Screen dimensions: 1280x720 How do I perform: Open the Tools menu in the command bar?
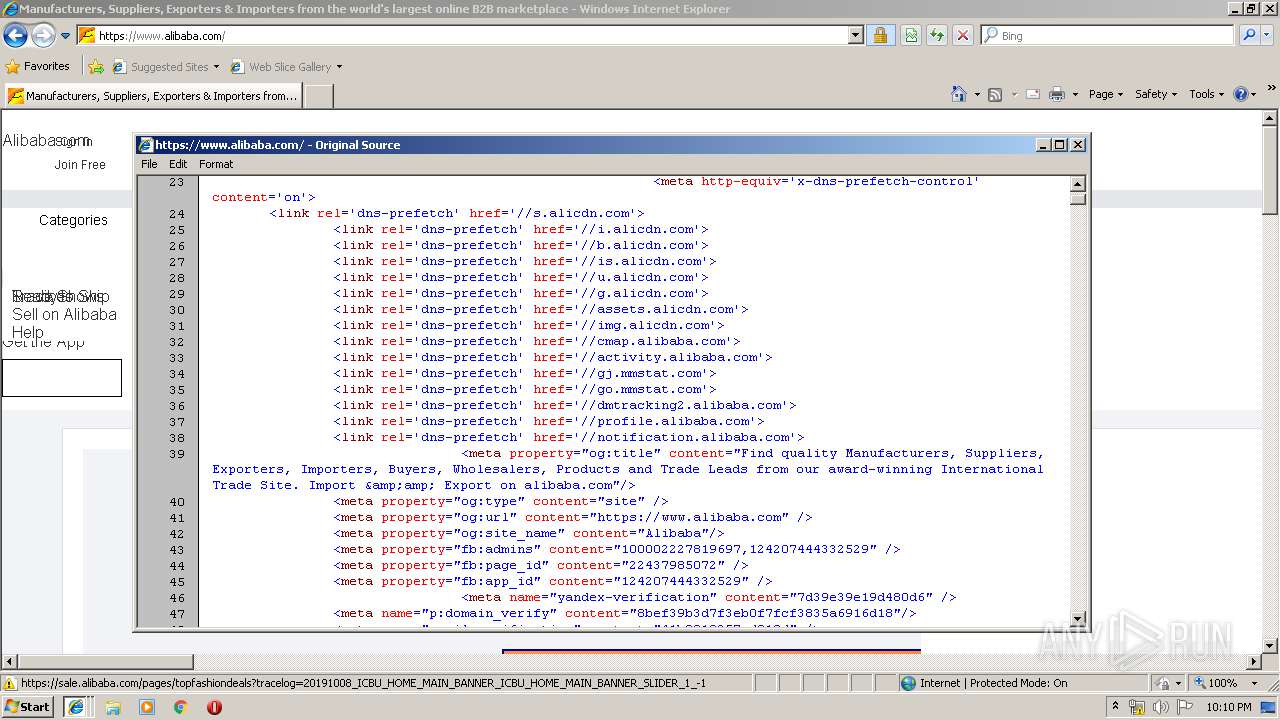1207,94
